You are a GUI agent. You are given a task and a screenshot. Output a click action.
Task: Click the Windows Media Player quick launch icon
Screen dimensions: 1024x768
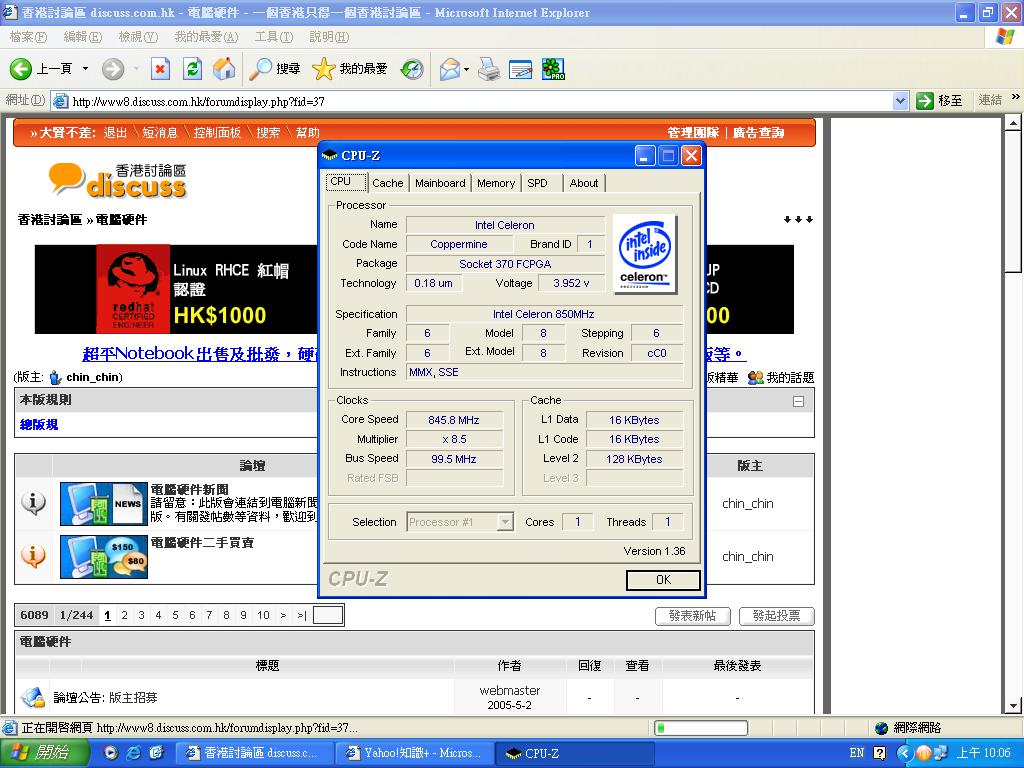(x=110, y=753)
